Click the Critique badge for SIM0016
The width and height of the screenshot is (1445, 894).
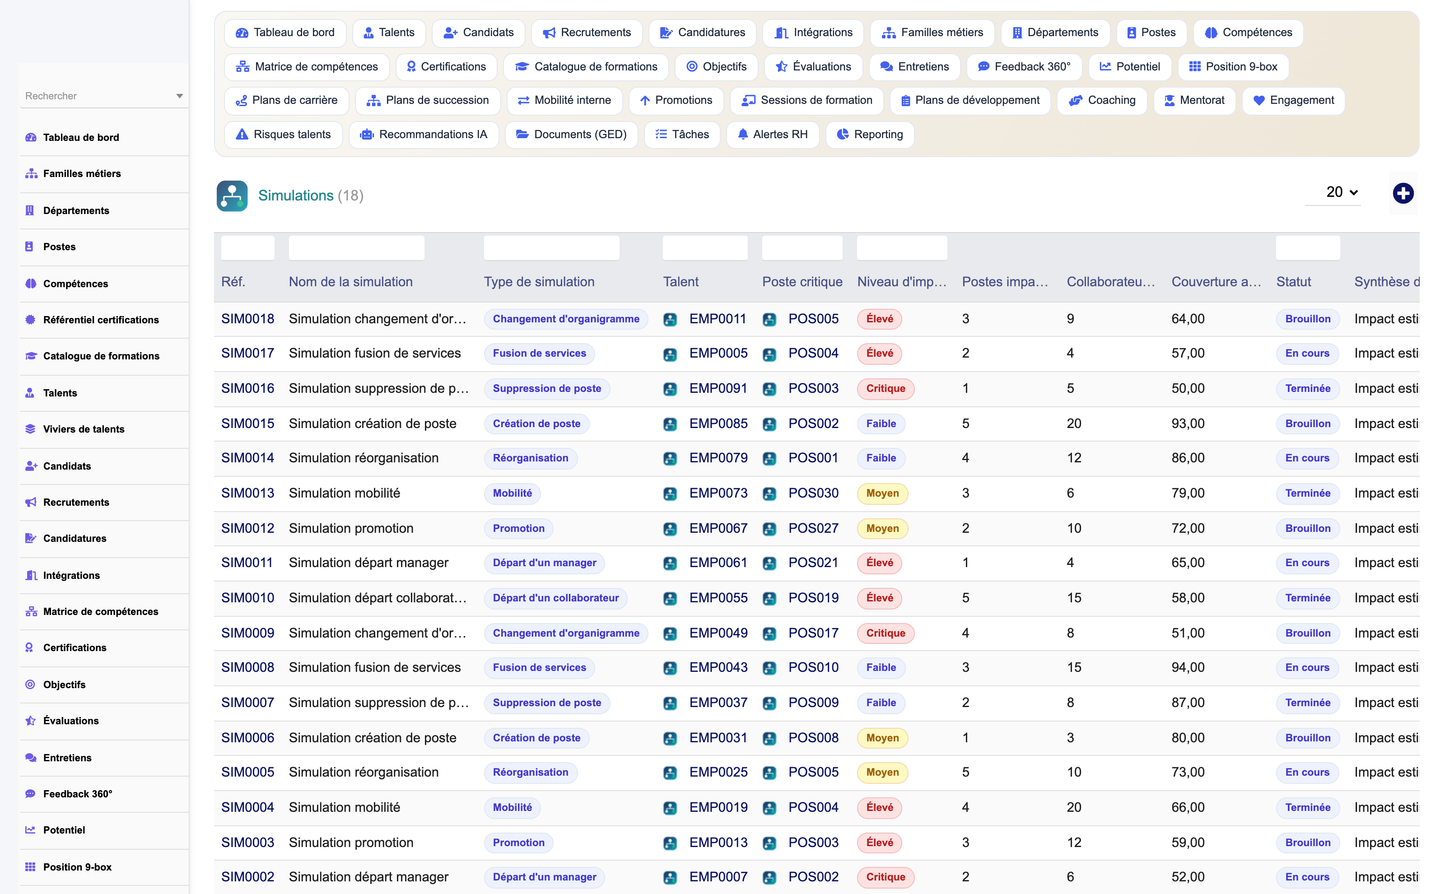click(885, 389)
